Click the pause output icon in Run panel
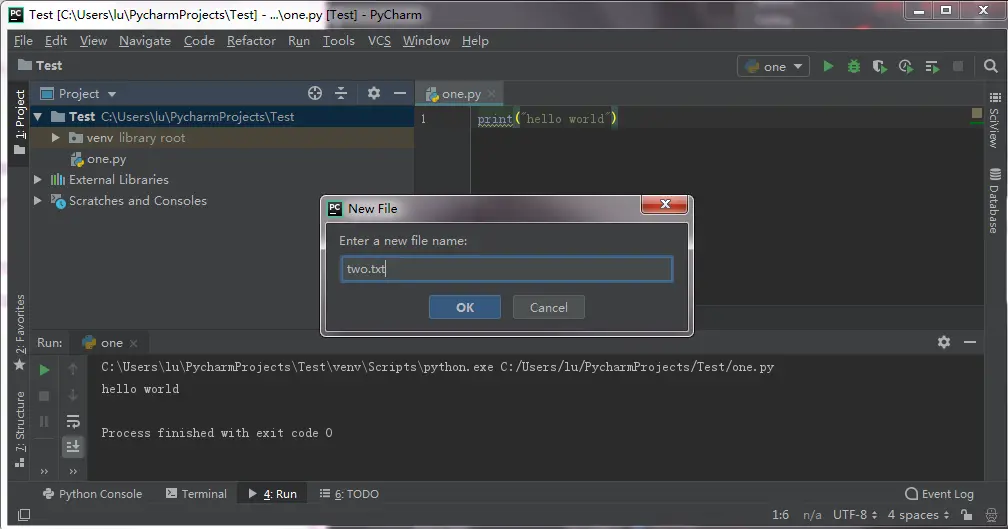1008x529 pixels. point(44,422)
